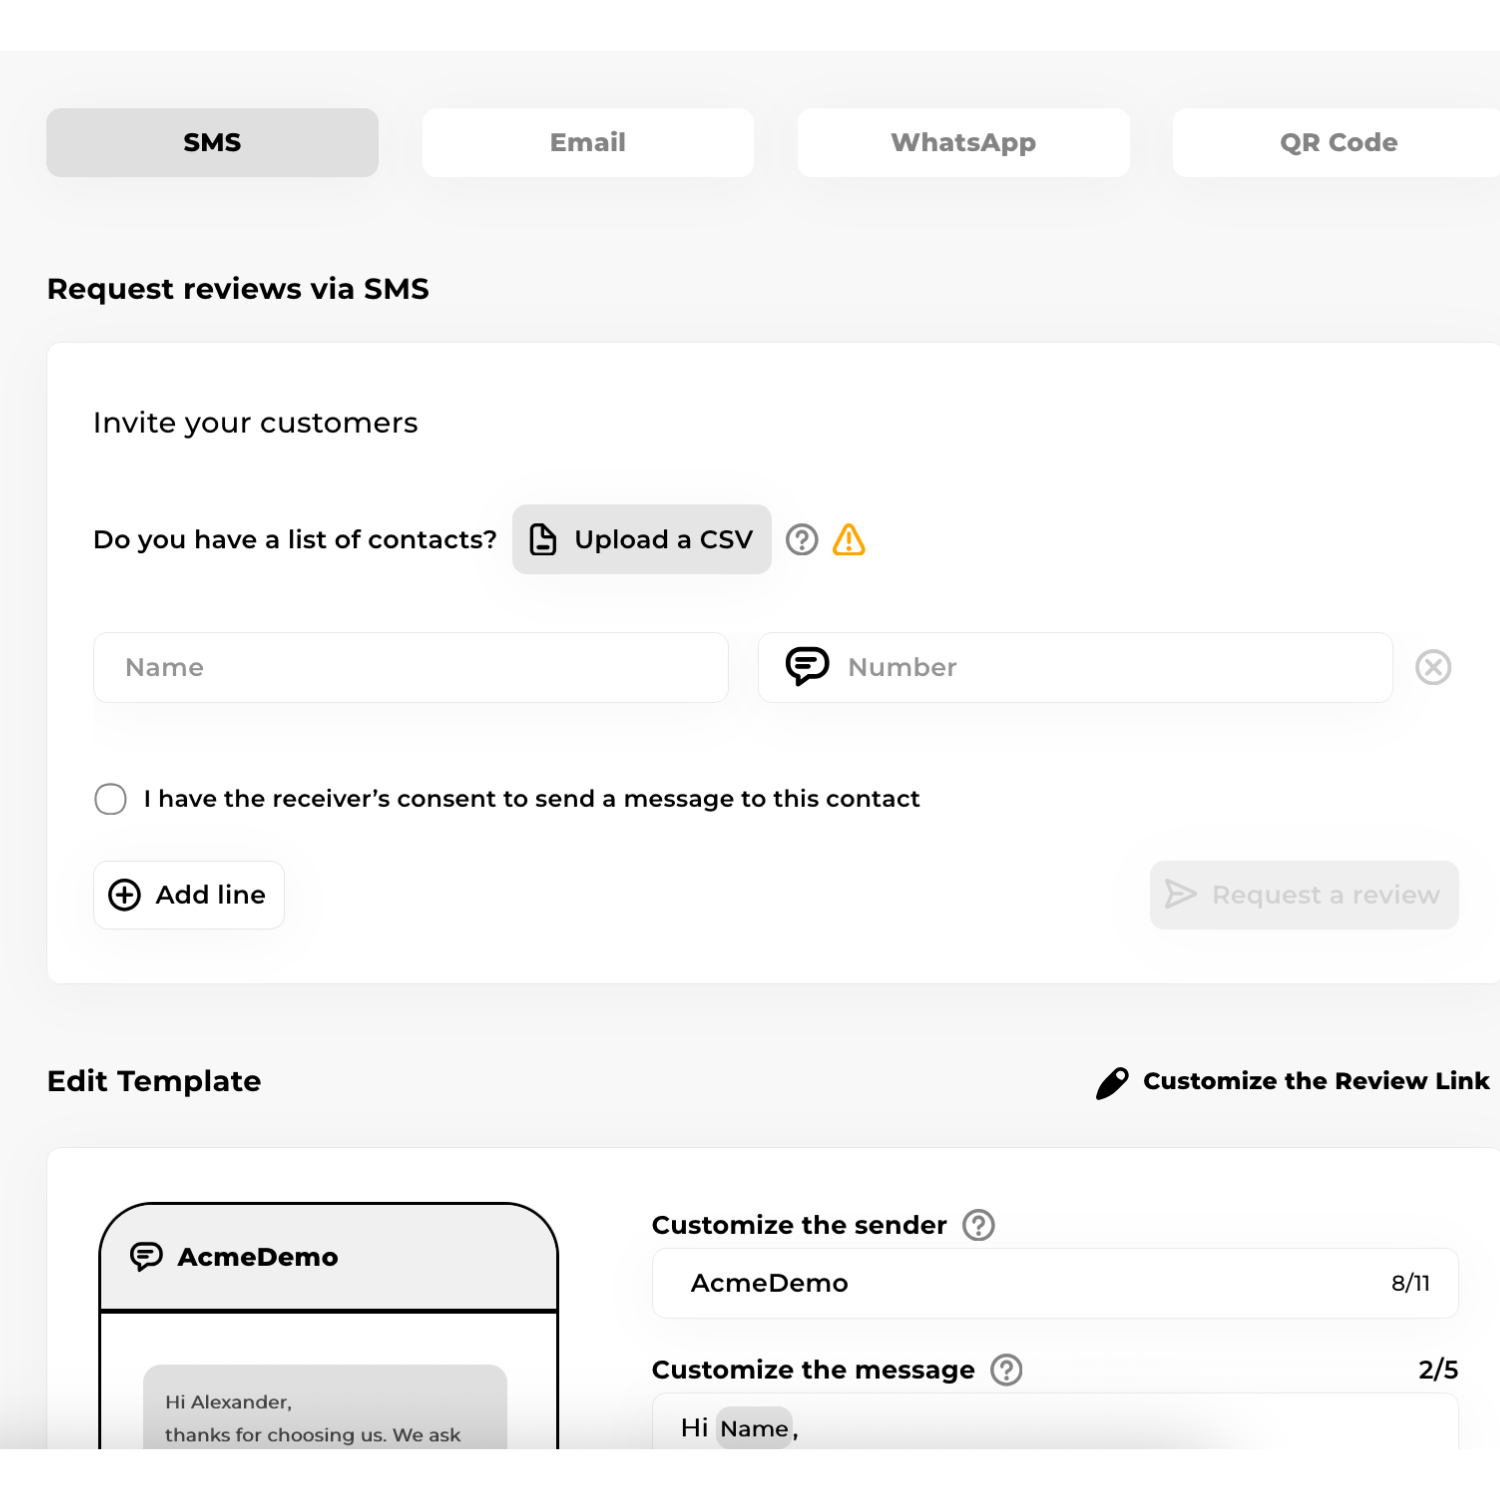Click the chat bubble icon in Number field
The height and width of the screenshot is (1500, 1500).
[x=807, y=666]
